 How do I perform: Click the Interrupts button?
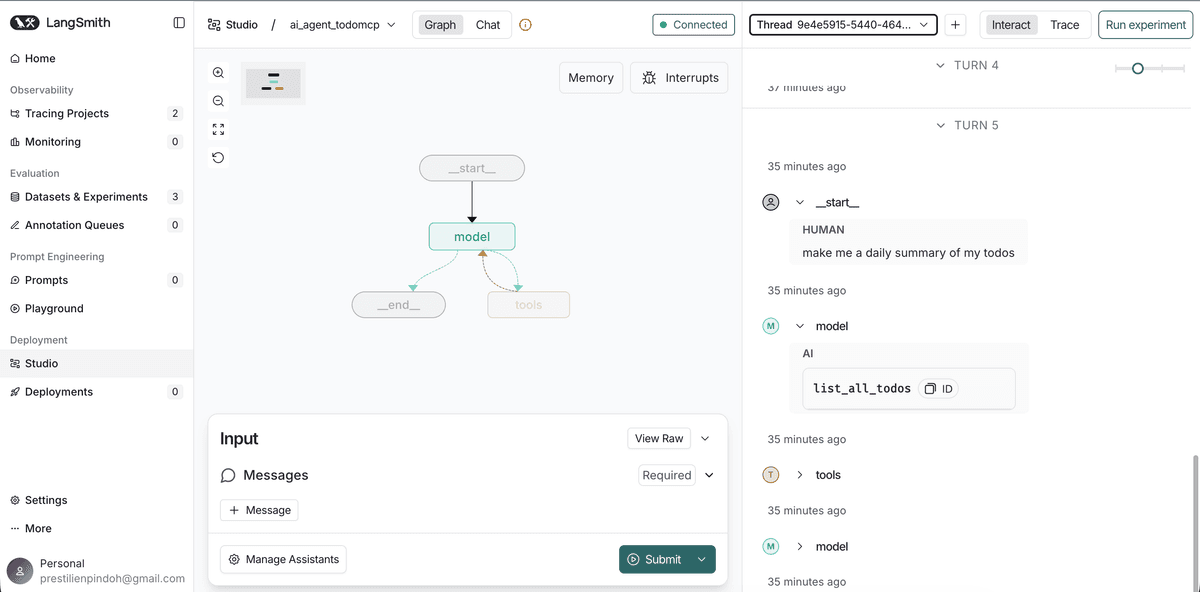click(680, 78)
